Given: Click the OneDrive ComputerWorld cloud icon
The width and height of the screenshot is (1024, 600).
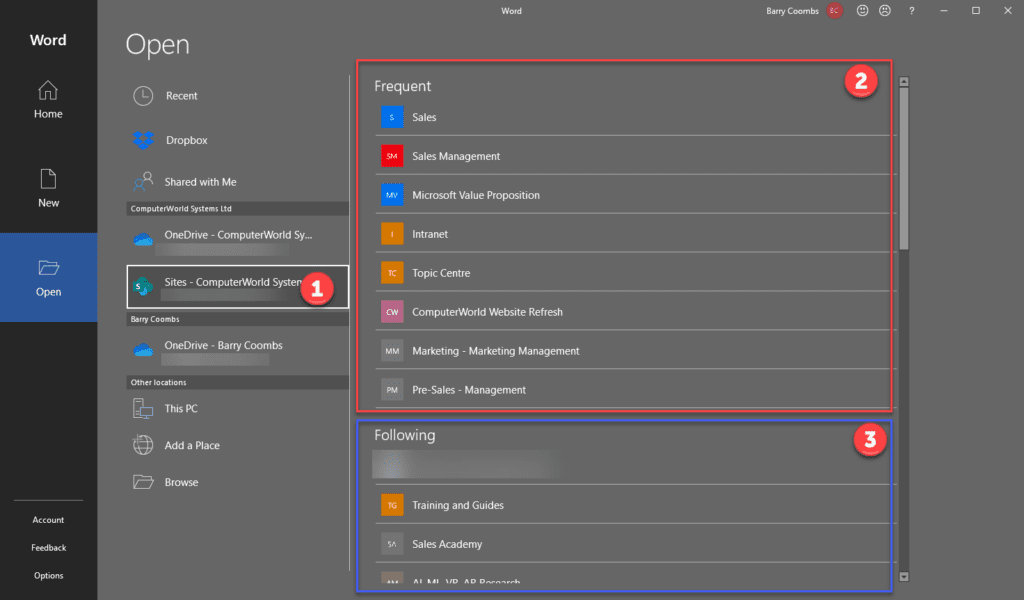Looking at the screenshot, I should [x=143, y=239].
